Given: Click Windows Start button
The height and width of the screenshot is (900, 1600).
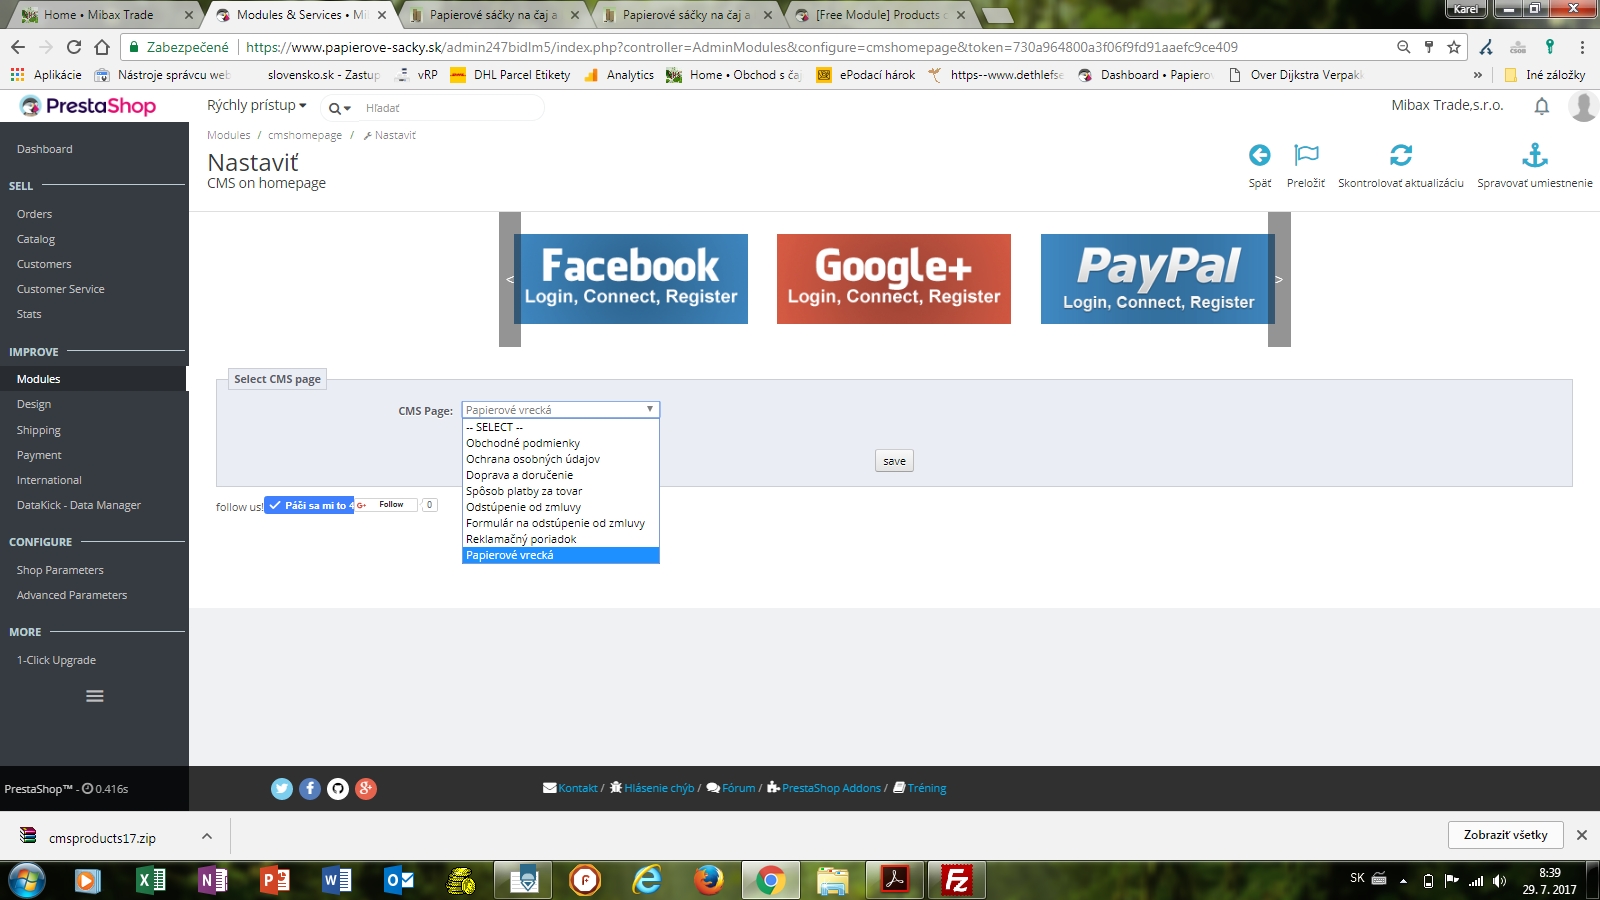Looking at the screenshot, I should click(27, 880).
